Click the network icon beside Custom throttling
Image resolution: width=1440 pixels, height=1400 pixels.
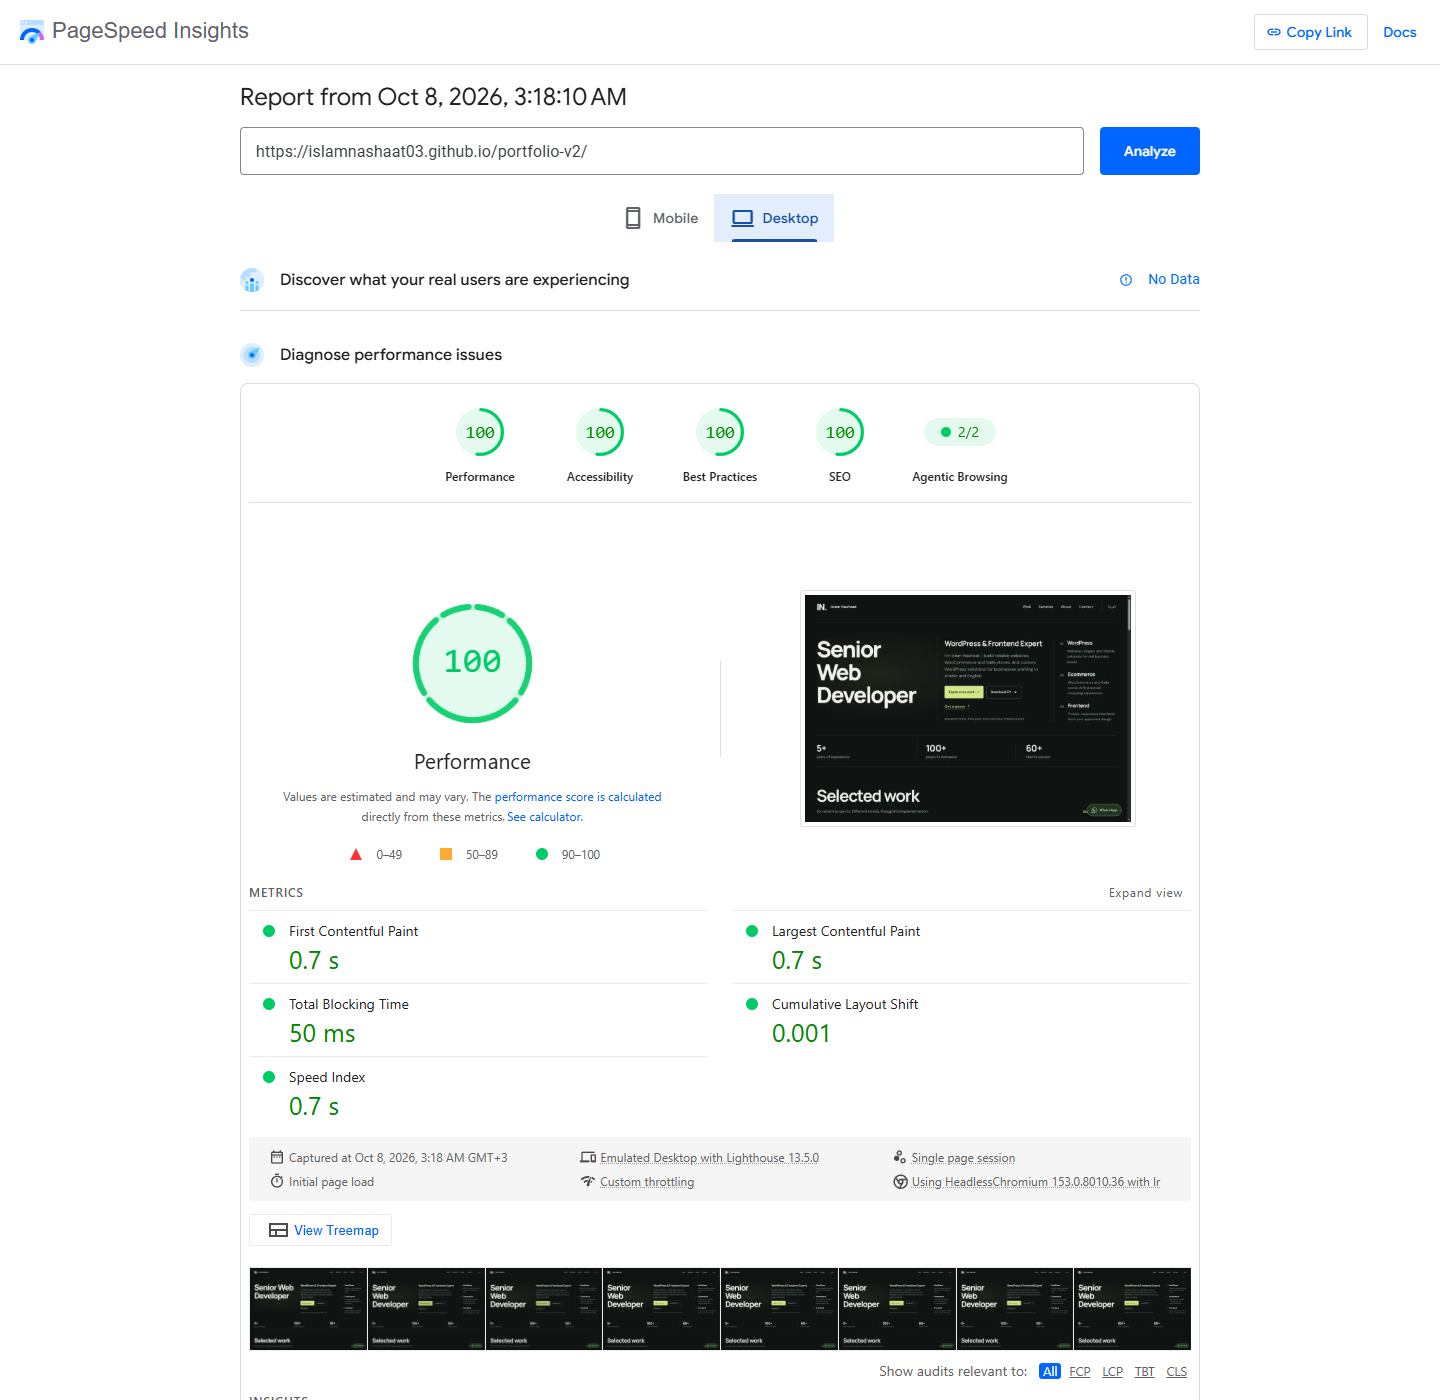pyautogui.click(x=588, y=1181)
